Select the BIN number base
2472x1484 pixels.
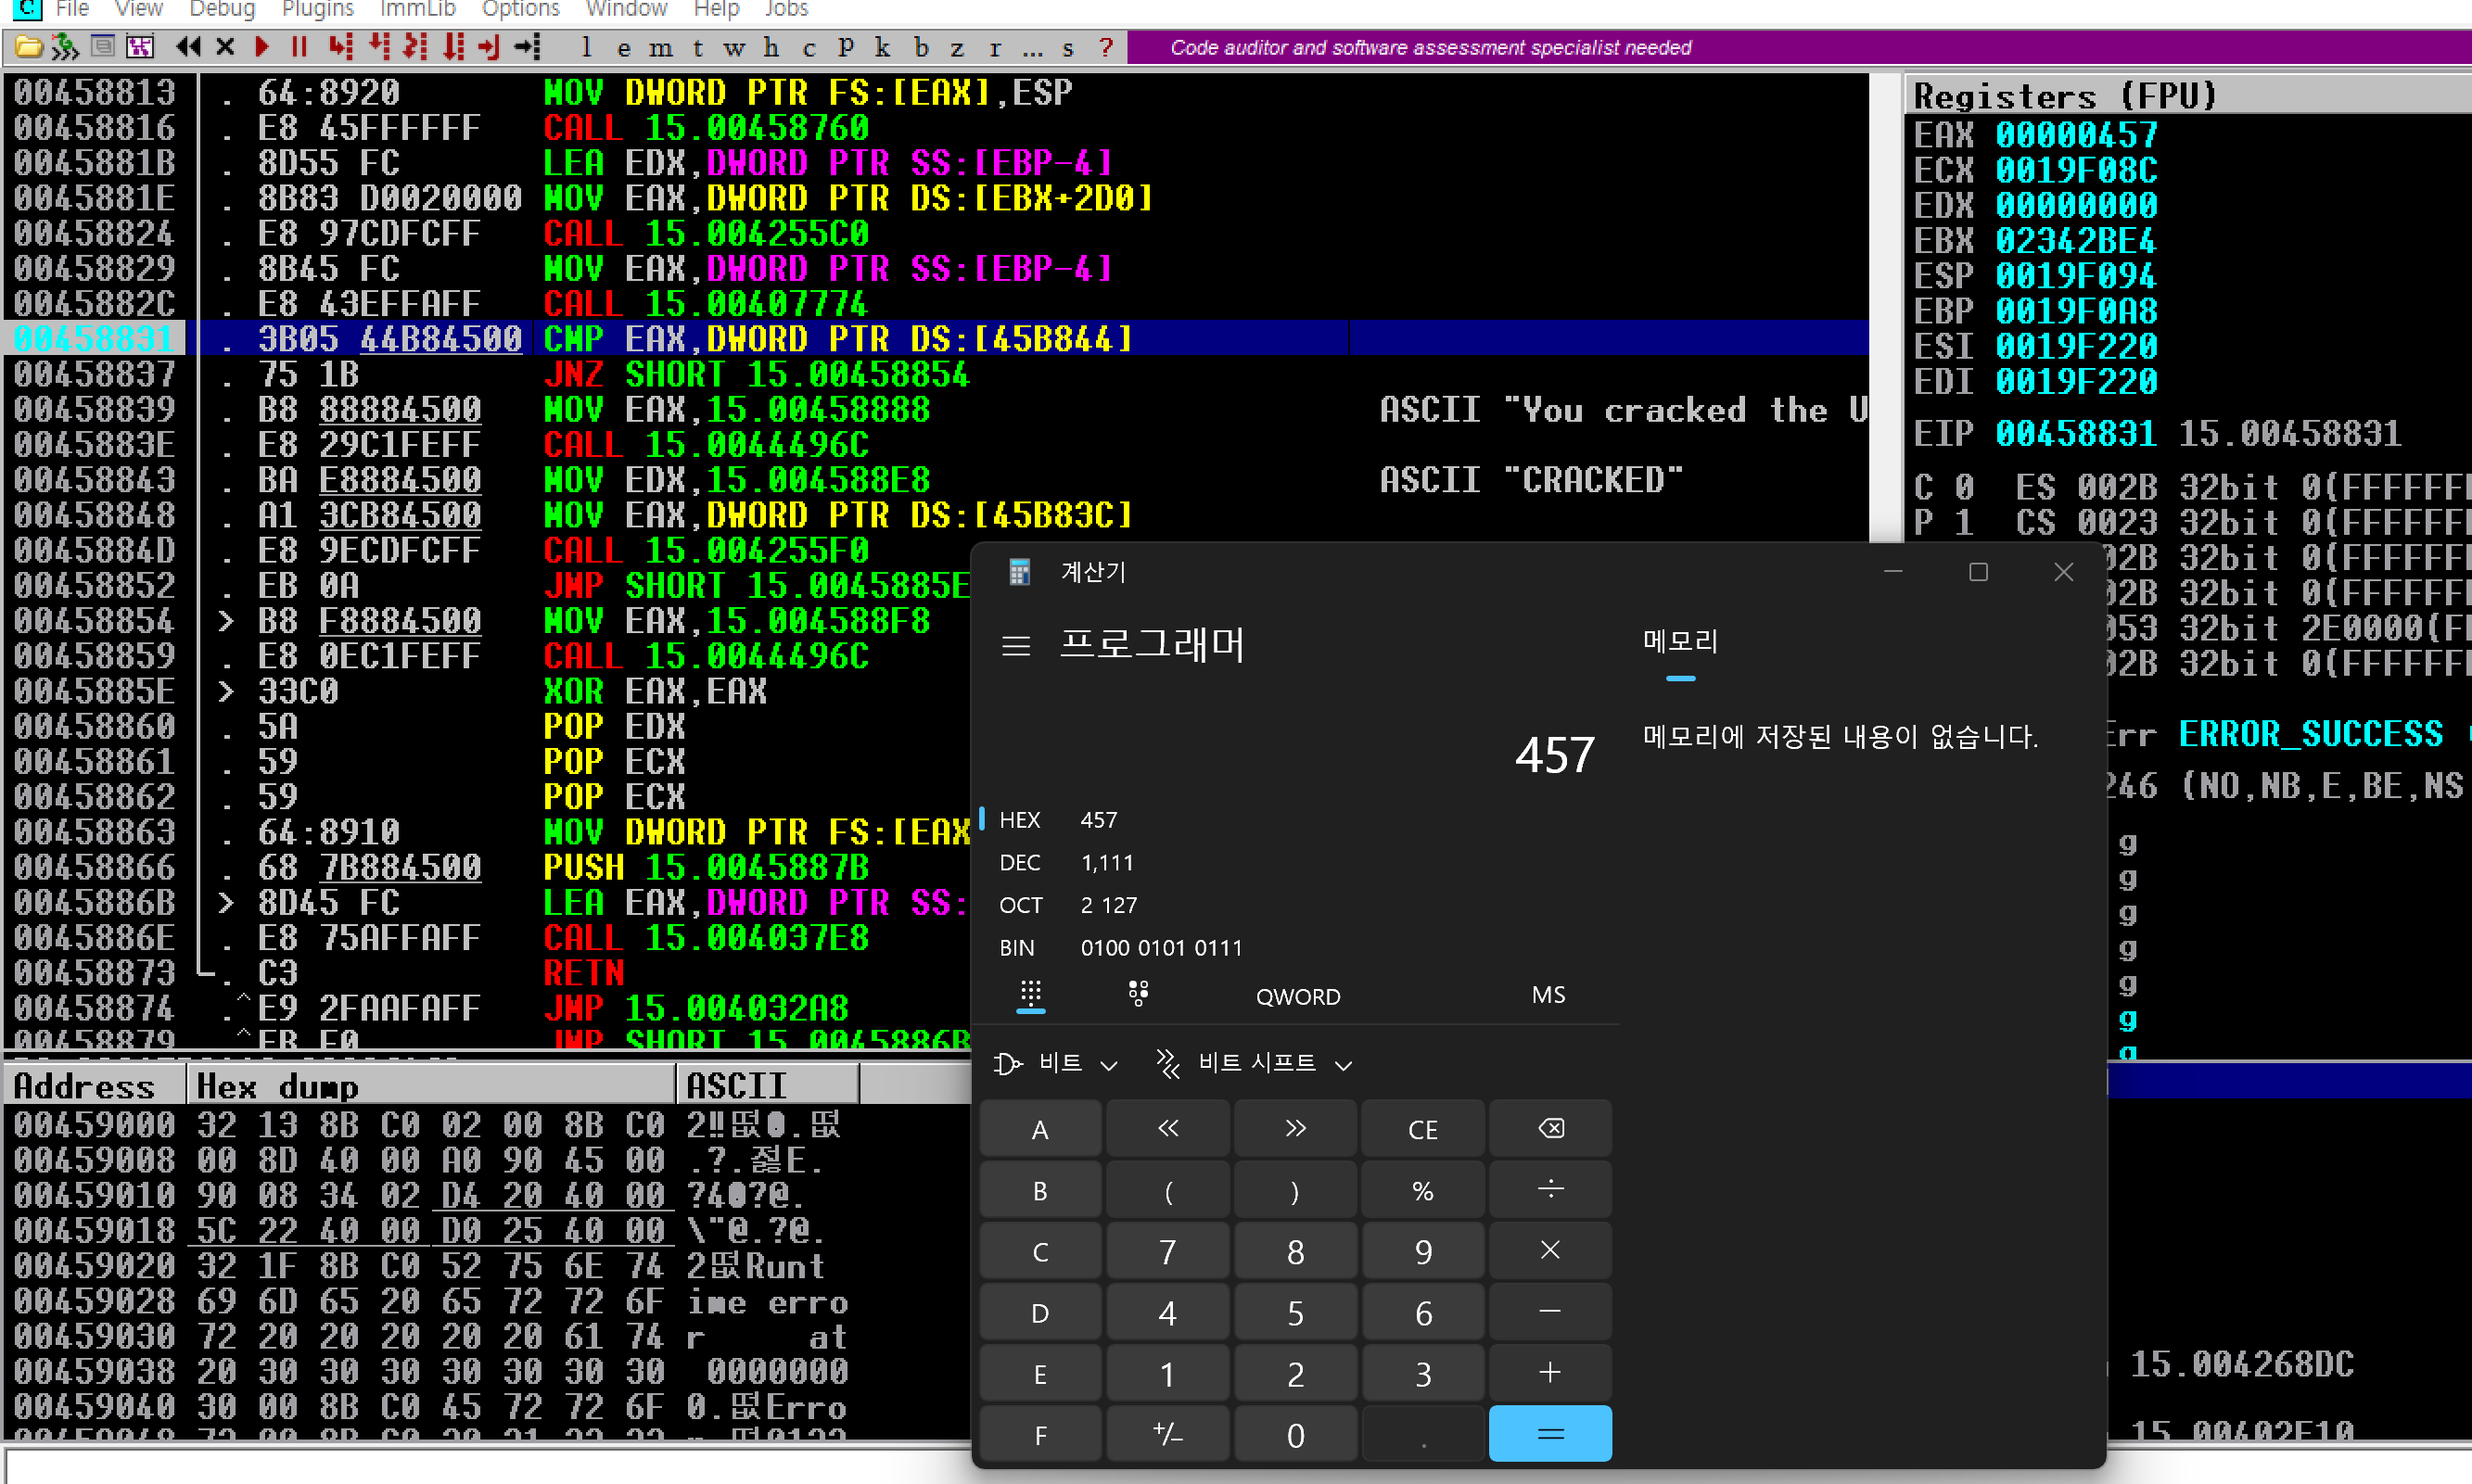(1017, 948)
